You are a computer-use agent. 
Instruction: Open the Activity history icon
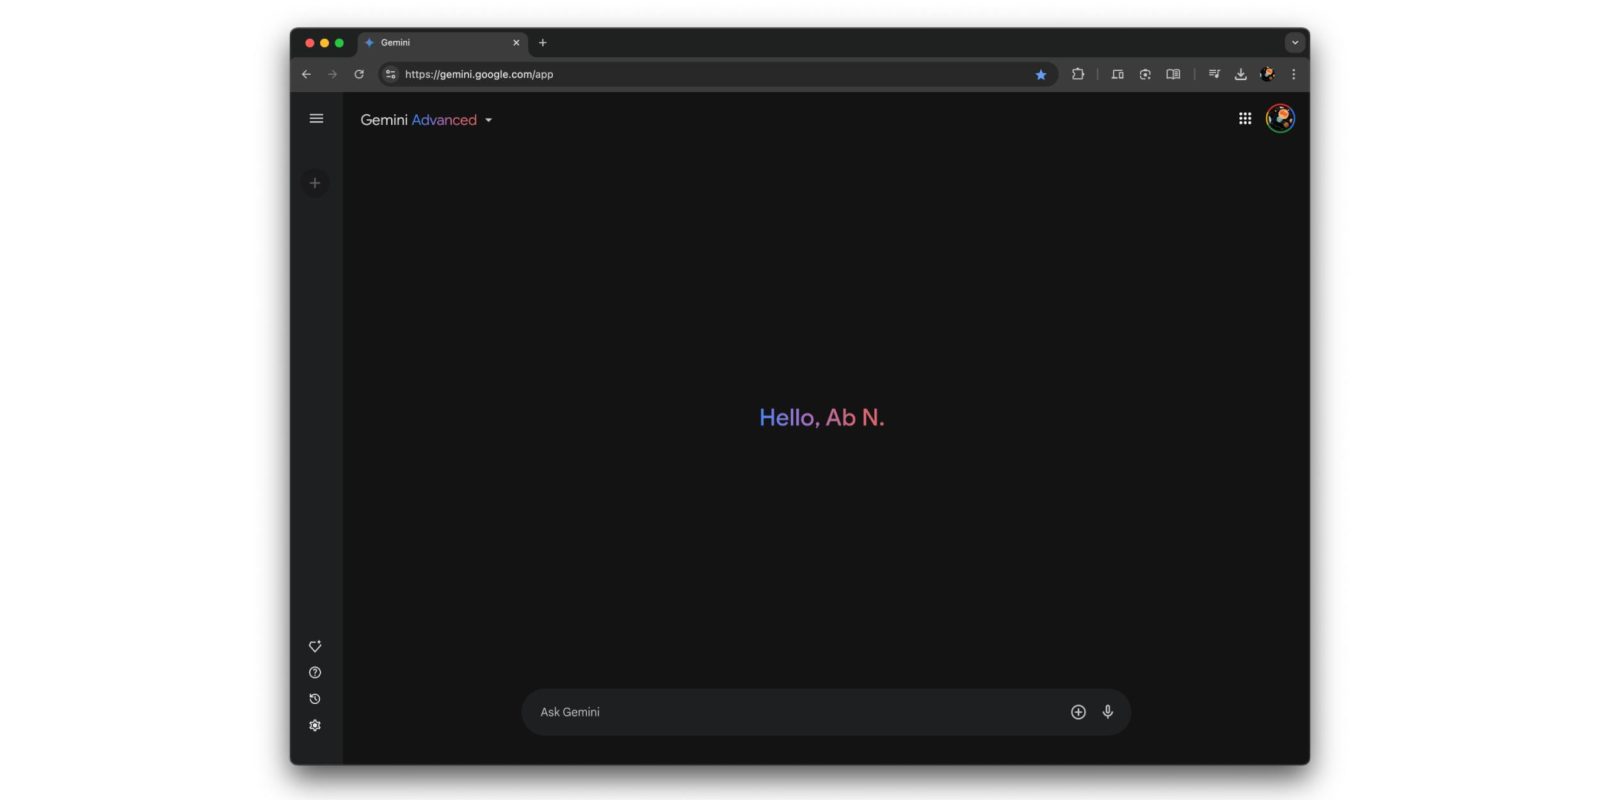315,699
